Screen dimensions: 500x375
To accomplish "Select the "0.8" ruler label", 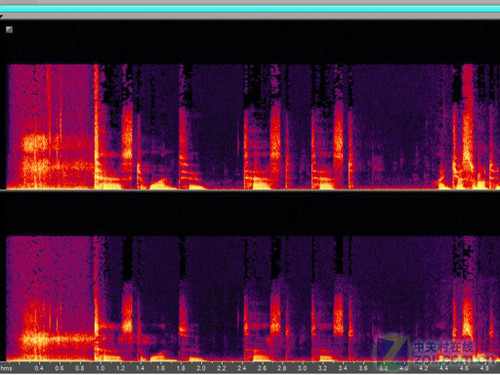I will coord(80,368).
